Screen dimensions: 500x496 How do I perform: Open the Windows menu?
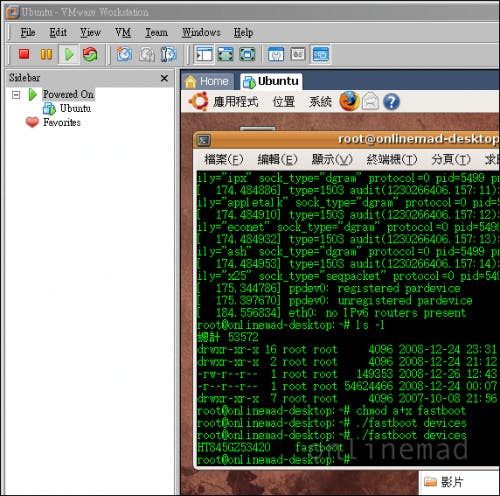pyautogui.click(x=201, y=32)
